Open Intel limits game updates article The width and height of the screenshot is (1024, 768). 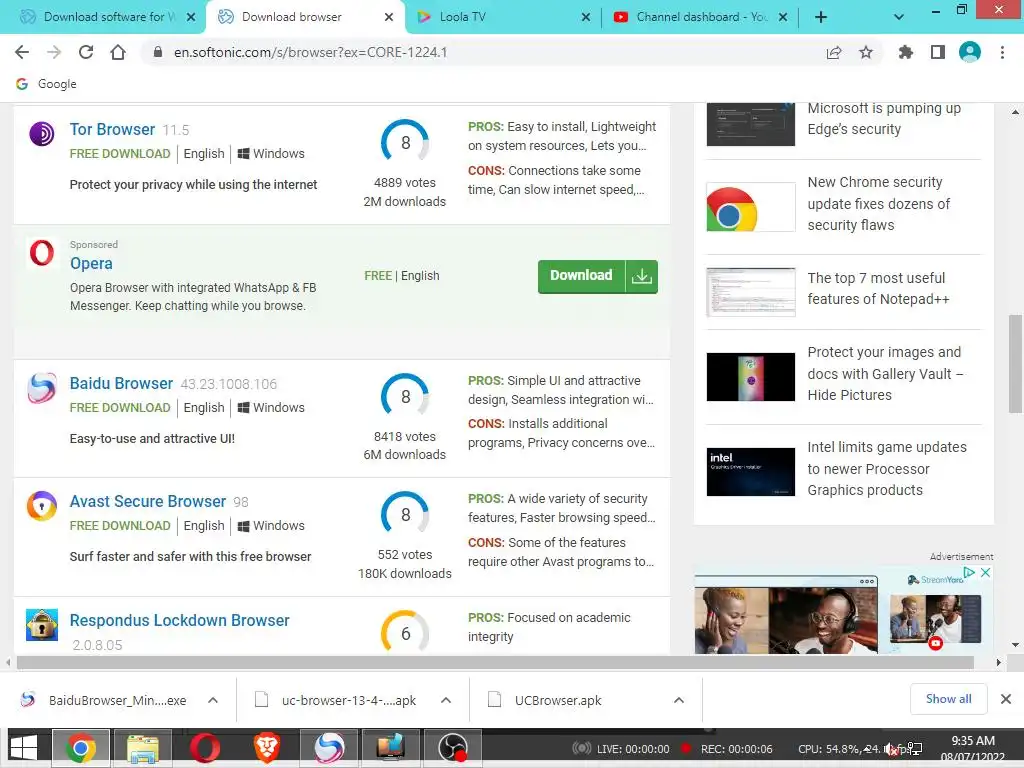[x=887, y=469]
